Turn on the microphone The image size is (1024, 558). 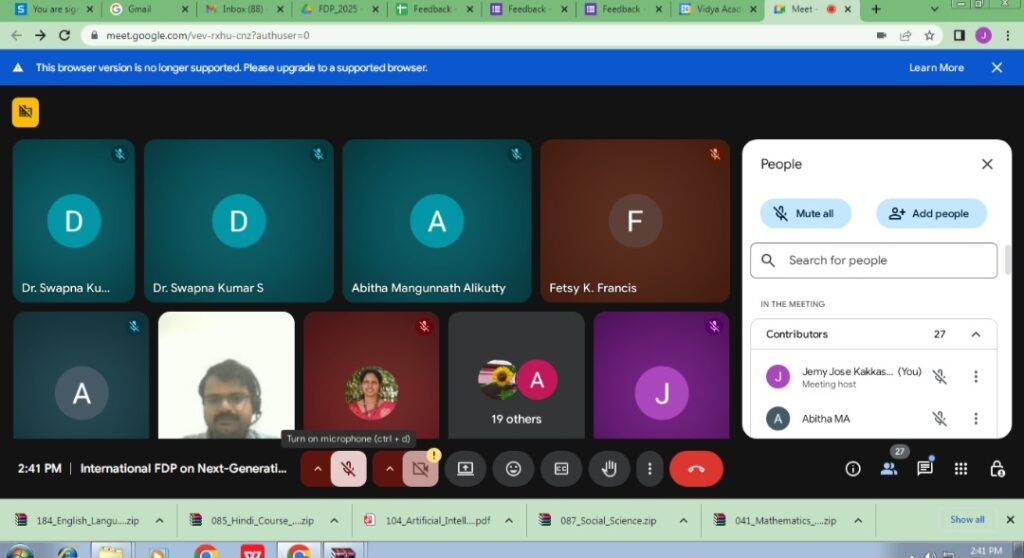(x=348, y=468)
